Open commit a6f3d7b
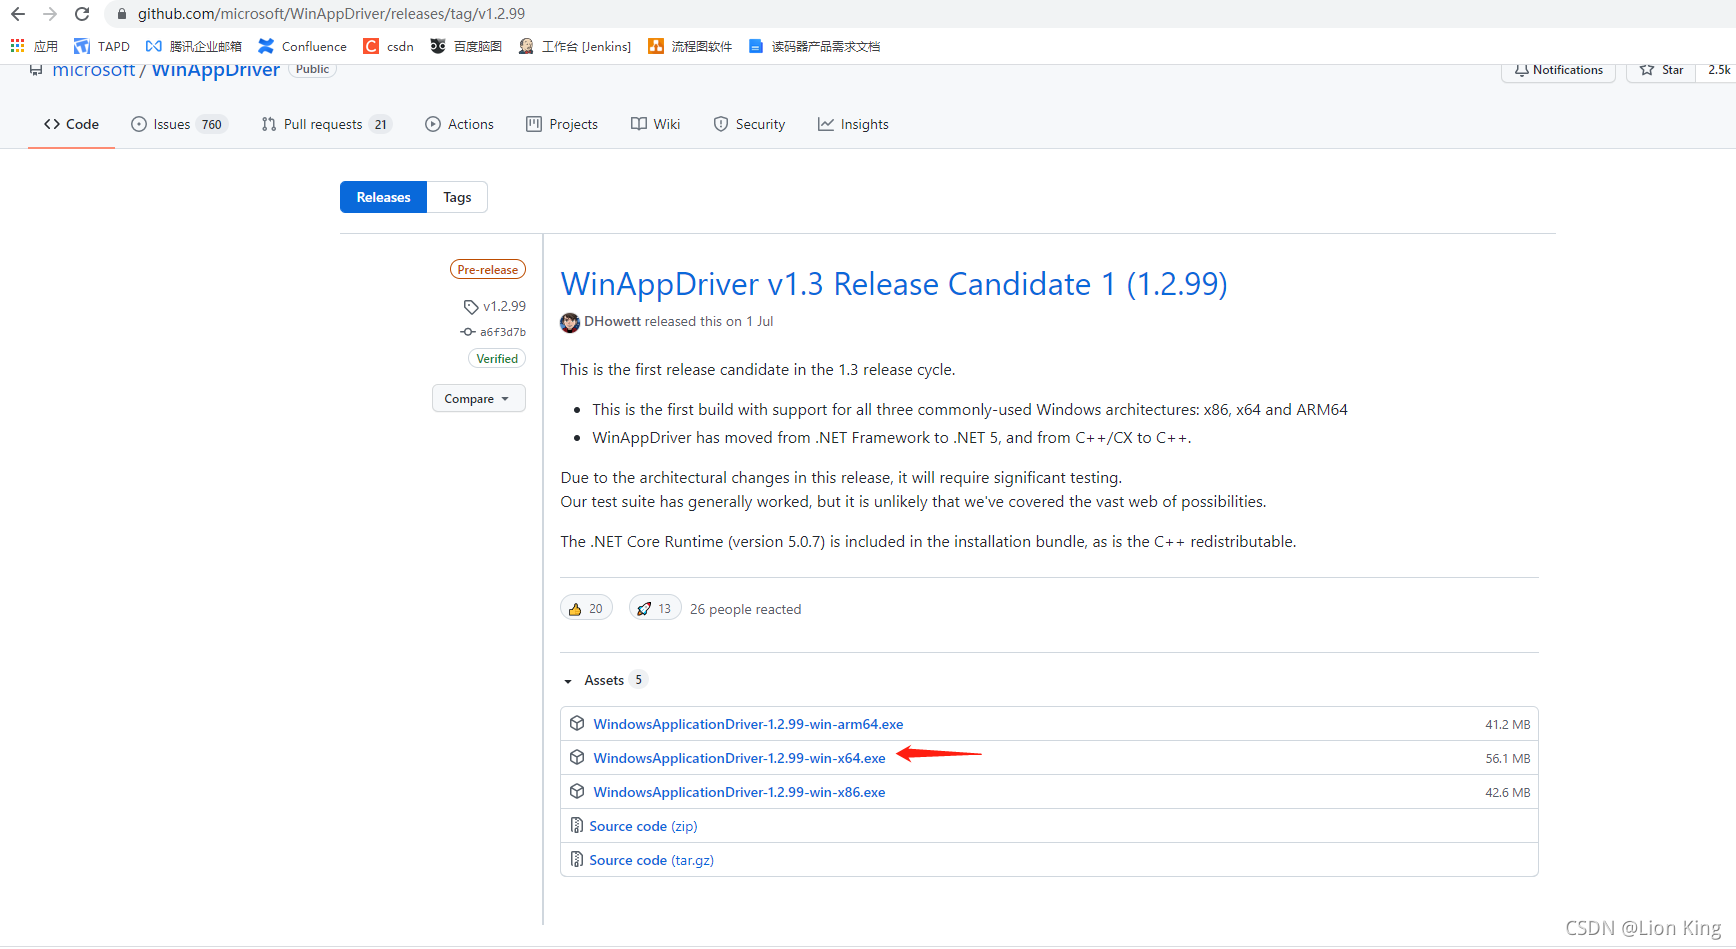This screenshot has width=1736, height=949. (x=502, y=332)
